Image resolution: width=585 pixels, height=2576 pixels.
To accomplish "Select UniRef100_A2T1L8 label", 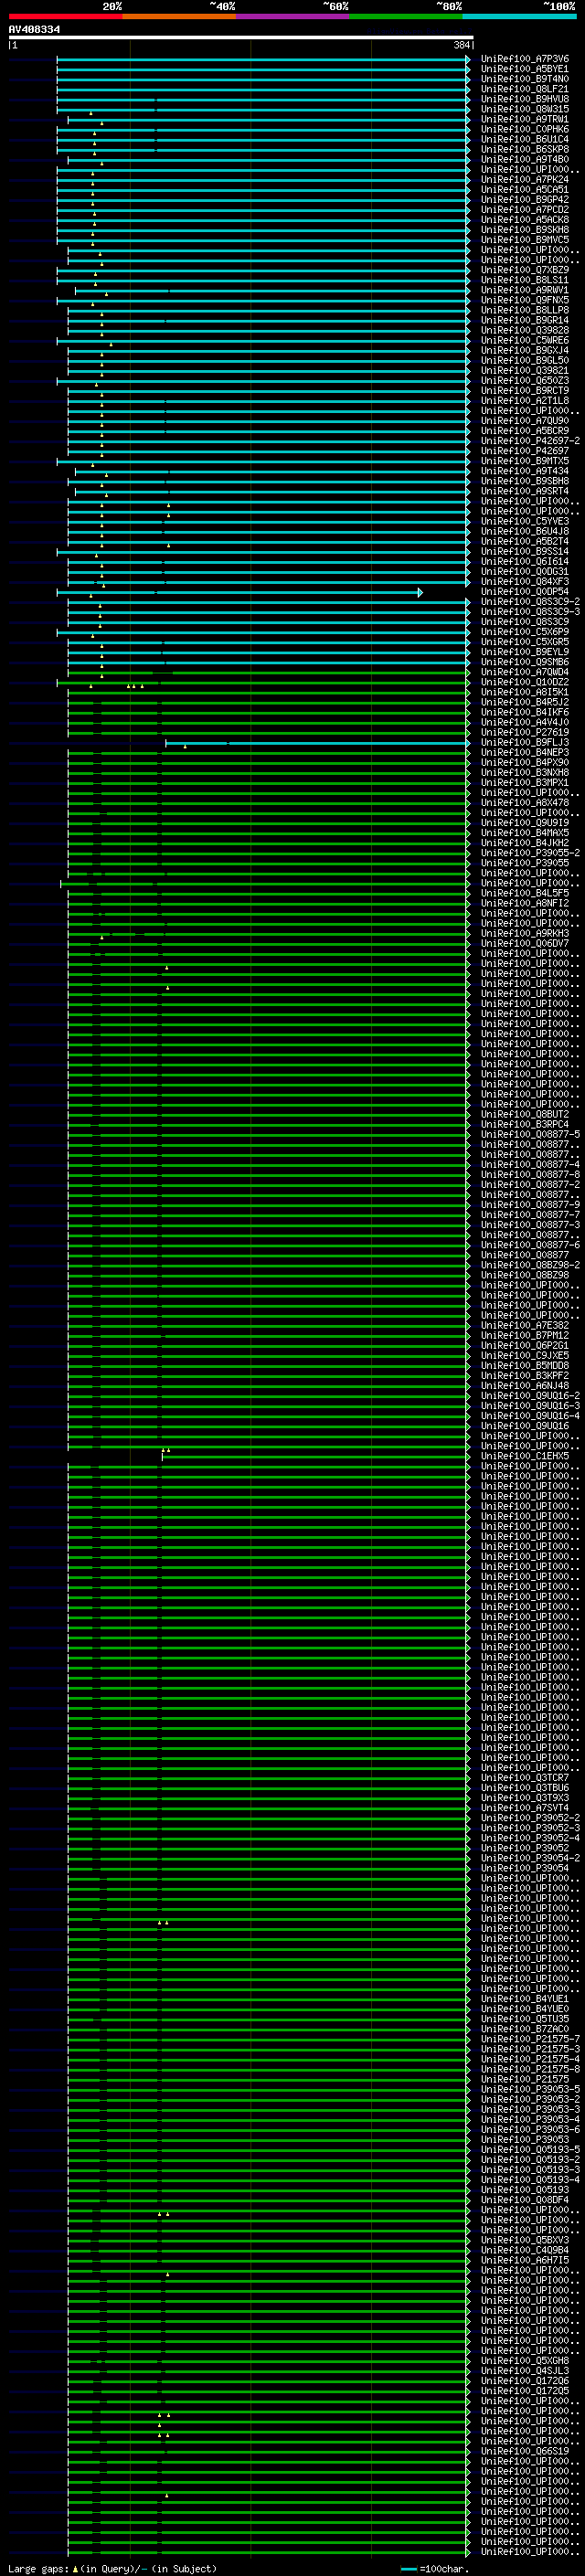I will tap(525, 400).
